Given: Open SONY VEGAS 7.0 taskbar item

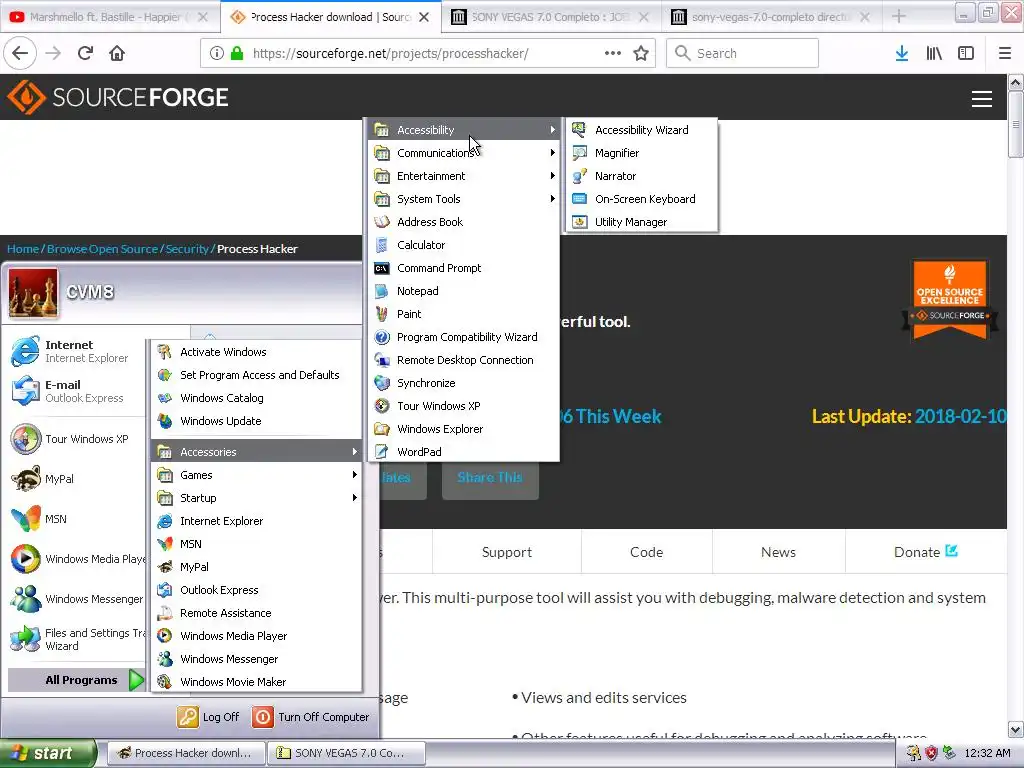Looking at the screenshot, I should coord(346,753).
